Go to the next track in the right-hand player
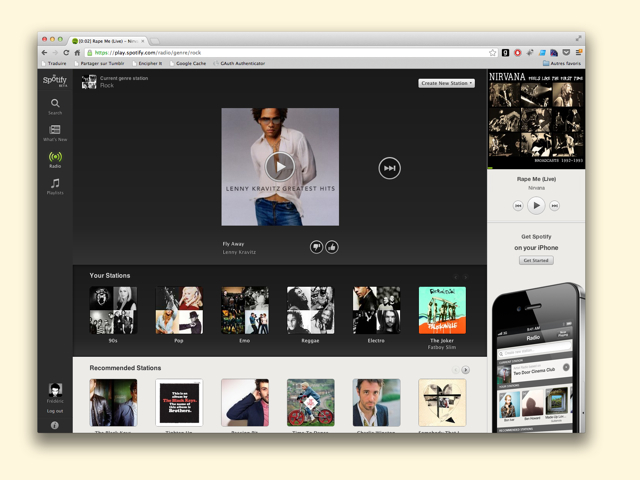 tap(554, 206)
